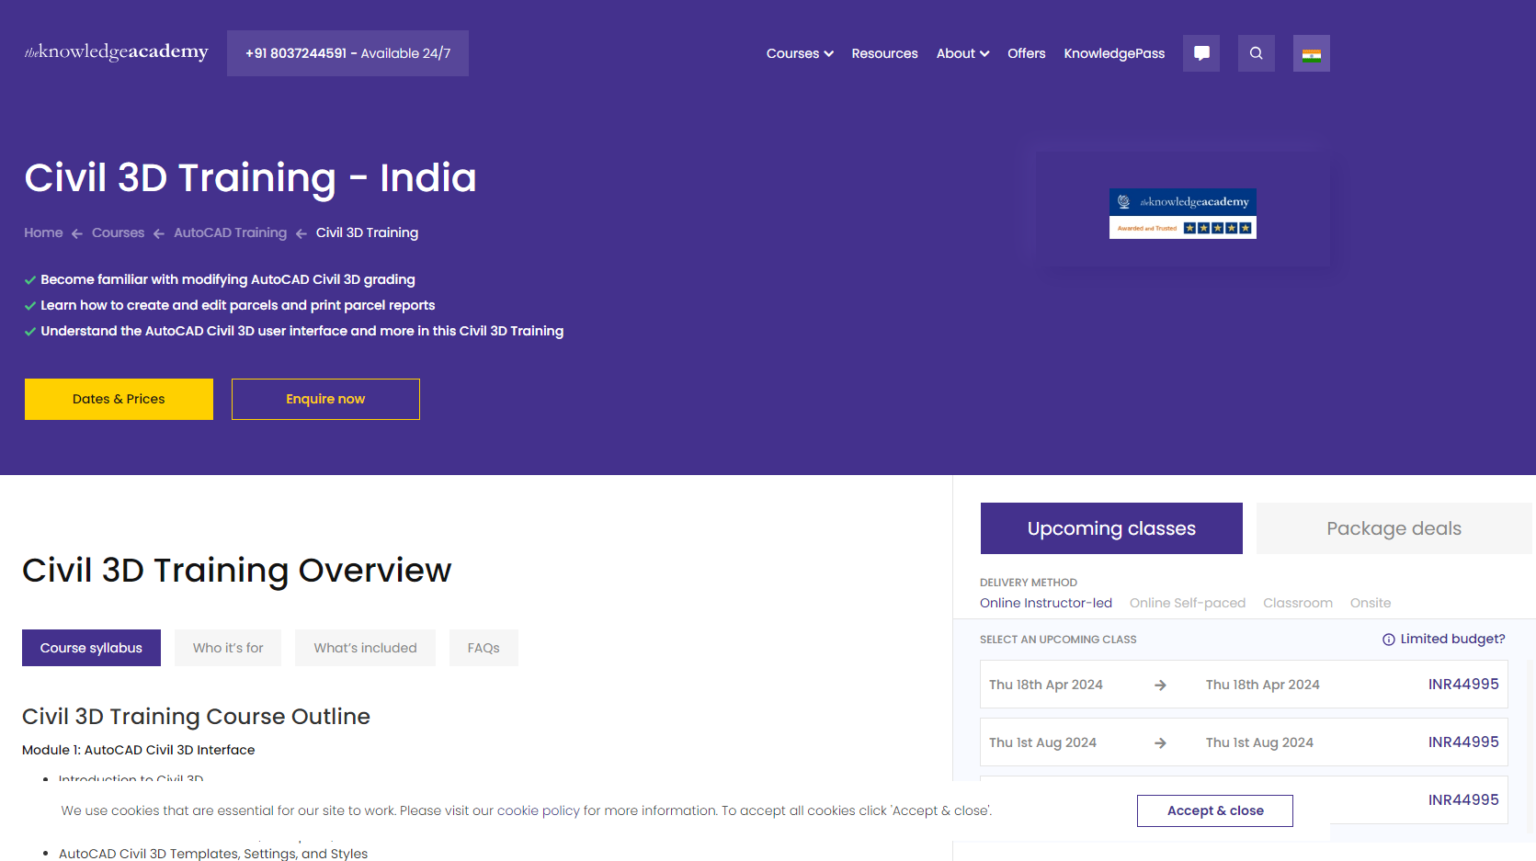Switch to the Package deals tab
Viewport: 1536px width, 861px height.
(1393, 528)
